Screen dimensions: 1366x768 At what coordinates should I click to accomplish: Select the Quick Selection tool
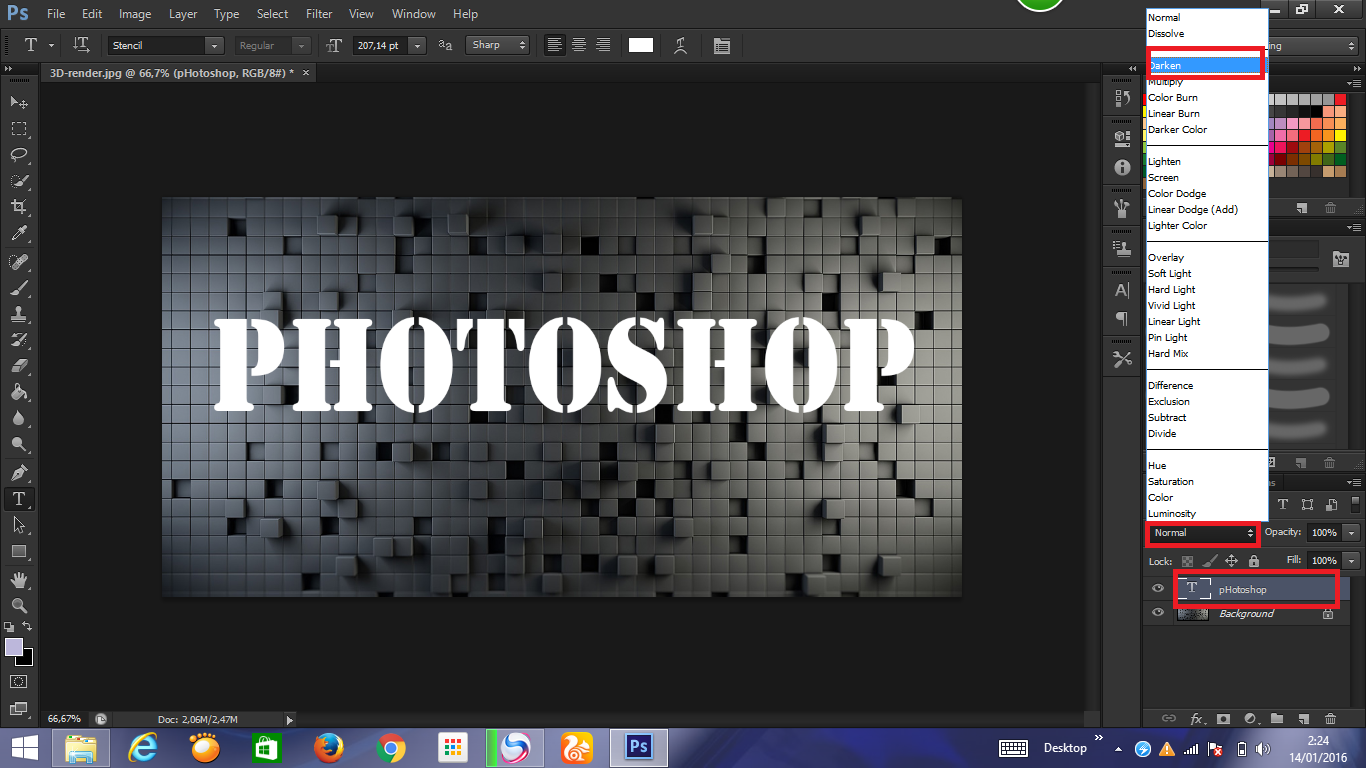coord(19,181)
